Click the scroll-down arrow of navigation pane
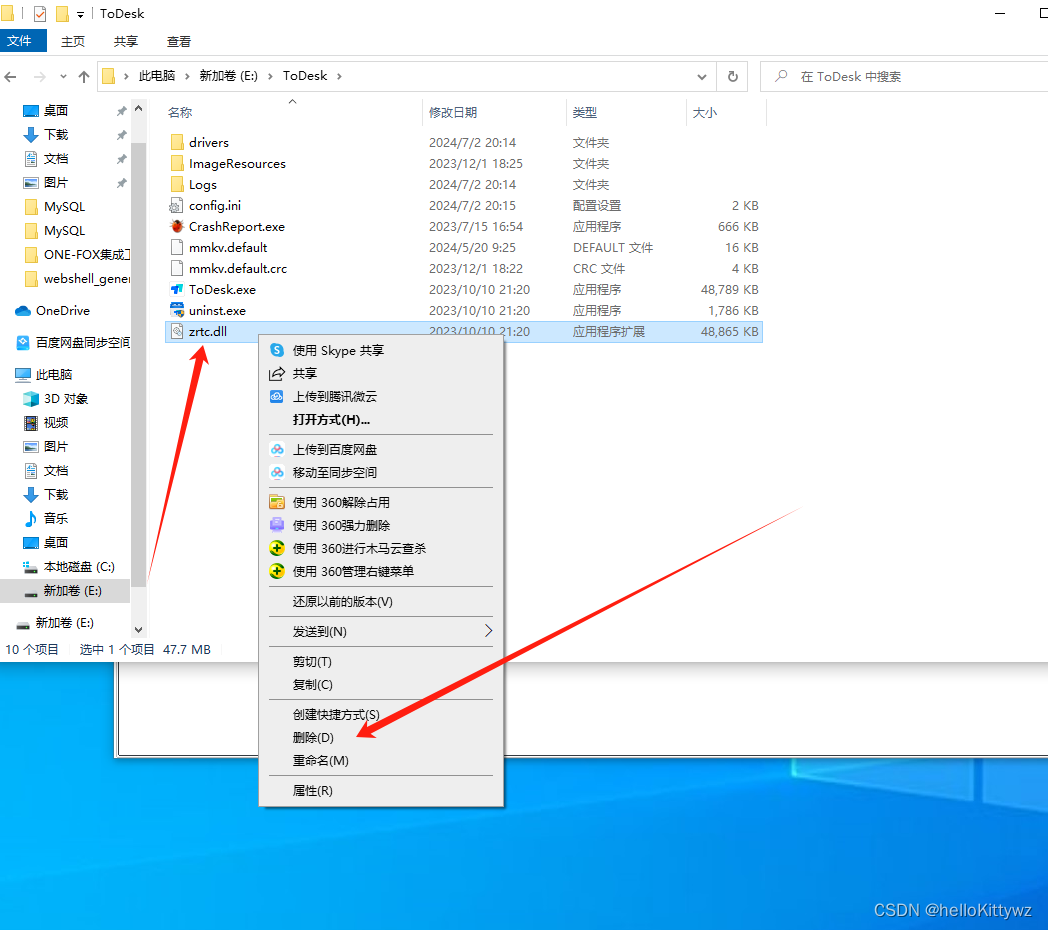The height and width of the screenshot is (930, 1048). (138, 629)
